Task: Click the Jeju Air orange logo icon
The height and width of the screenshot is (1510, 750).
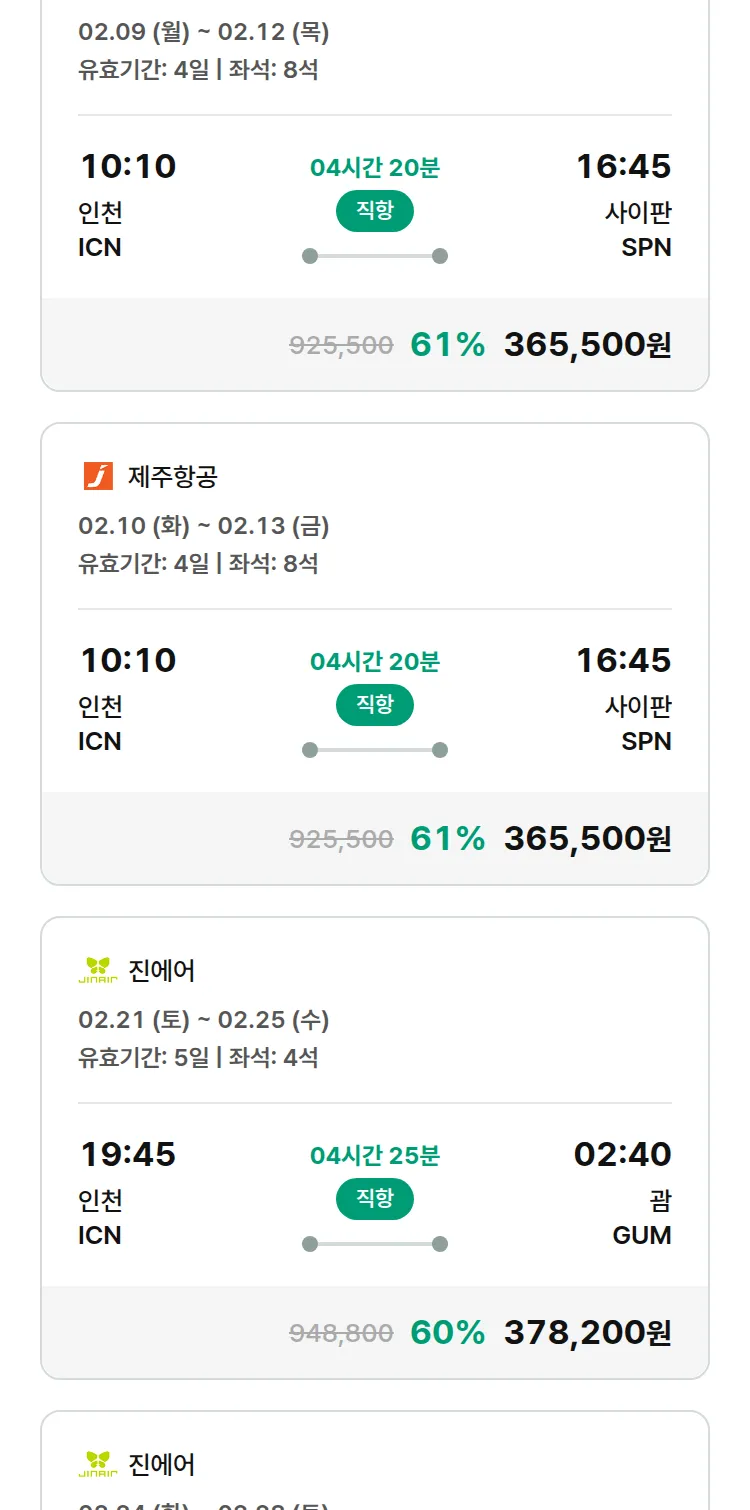Action: tap(98, 476)
